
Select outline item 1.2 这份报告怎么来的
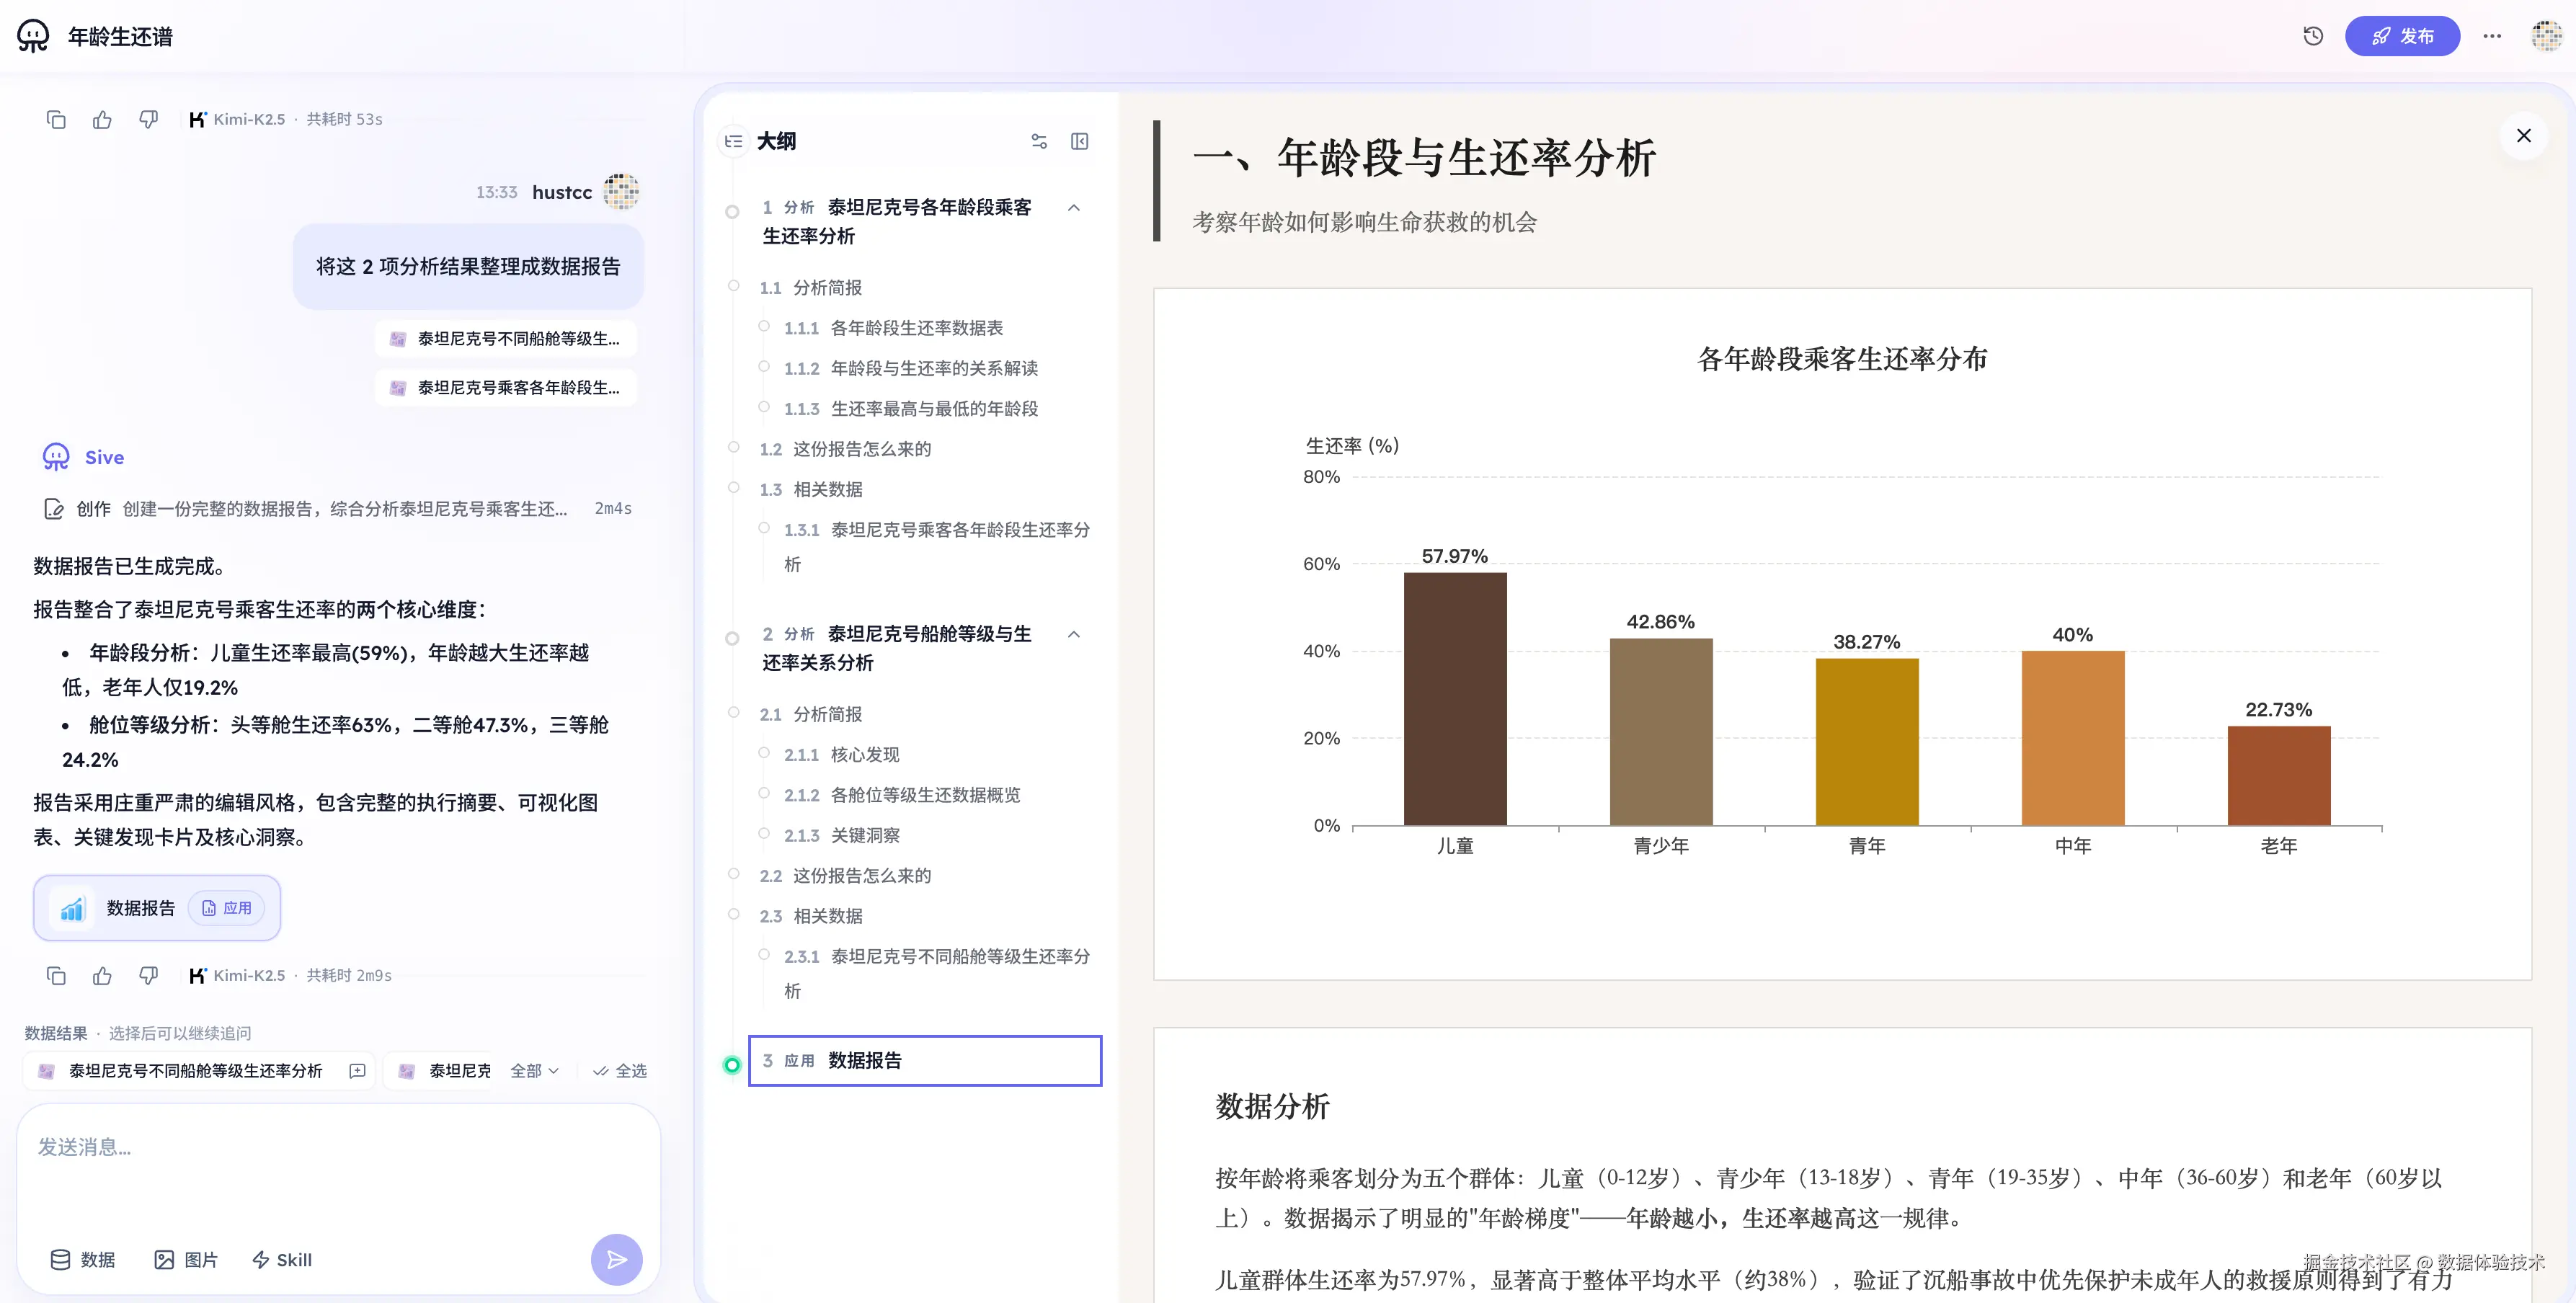(x=845, y=449)
